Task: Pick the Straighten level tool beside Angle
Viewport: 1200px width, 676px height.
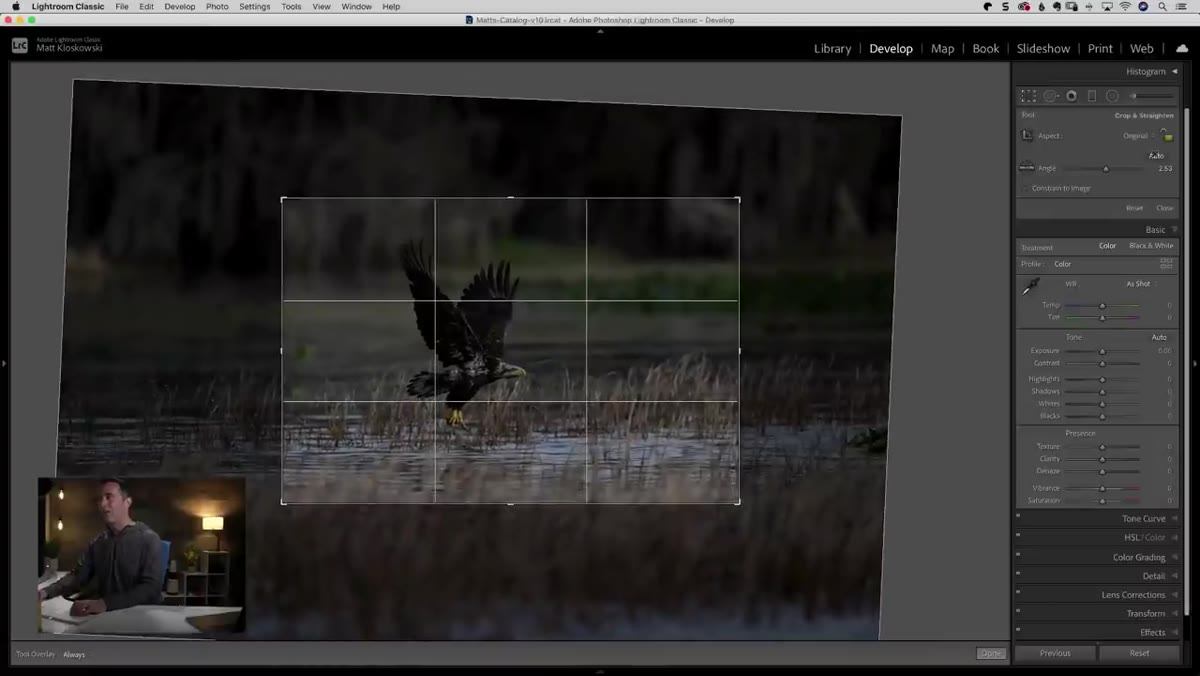Action: (x=1027, y=168)
